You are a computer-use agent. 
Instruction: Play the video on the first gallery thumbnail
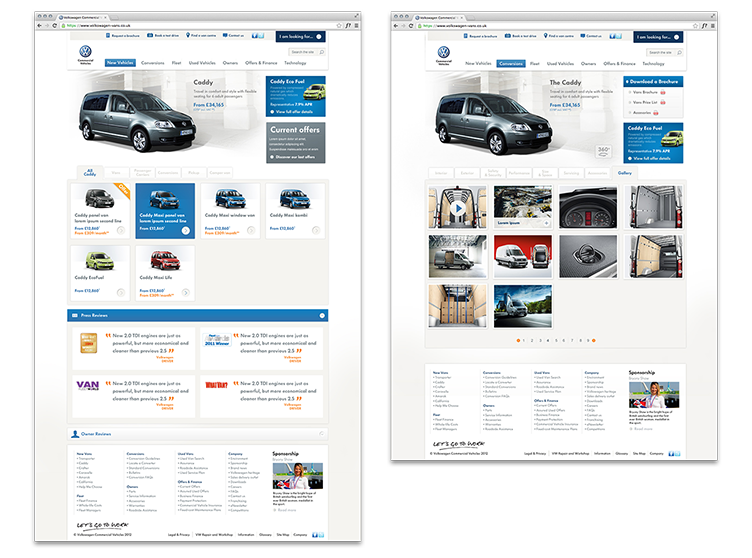pos(458,208)
